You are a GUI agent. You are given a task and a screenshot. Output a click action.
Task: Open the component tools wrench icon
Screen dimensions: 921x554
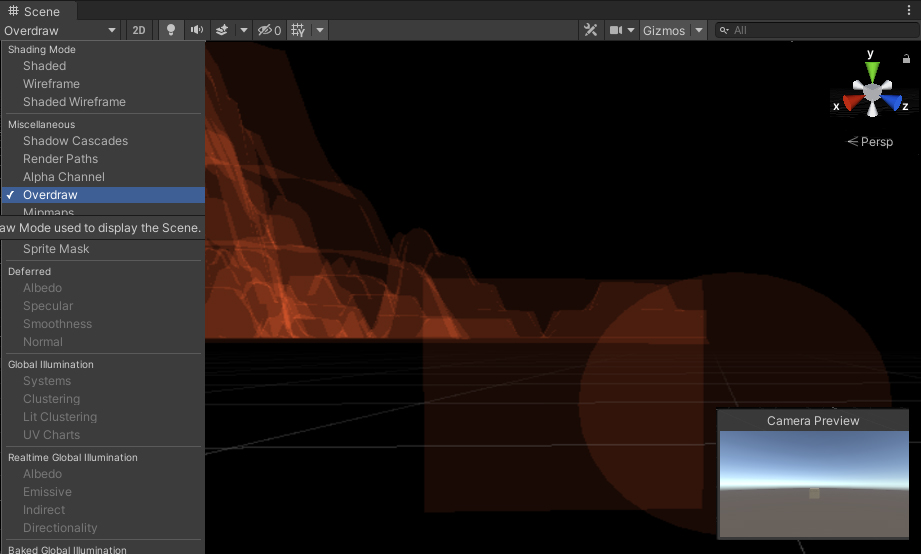591,30
